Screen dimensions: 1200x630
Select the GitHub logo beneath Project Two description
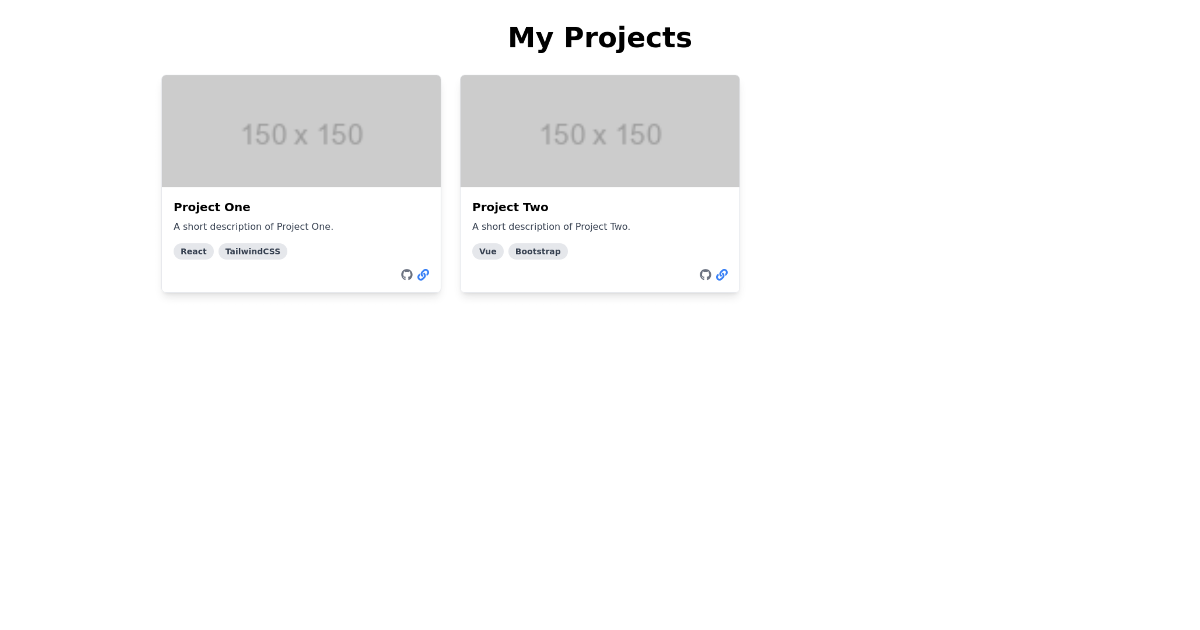[705, 275]
